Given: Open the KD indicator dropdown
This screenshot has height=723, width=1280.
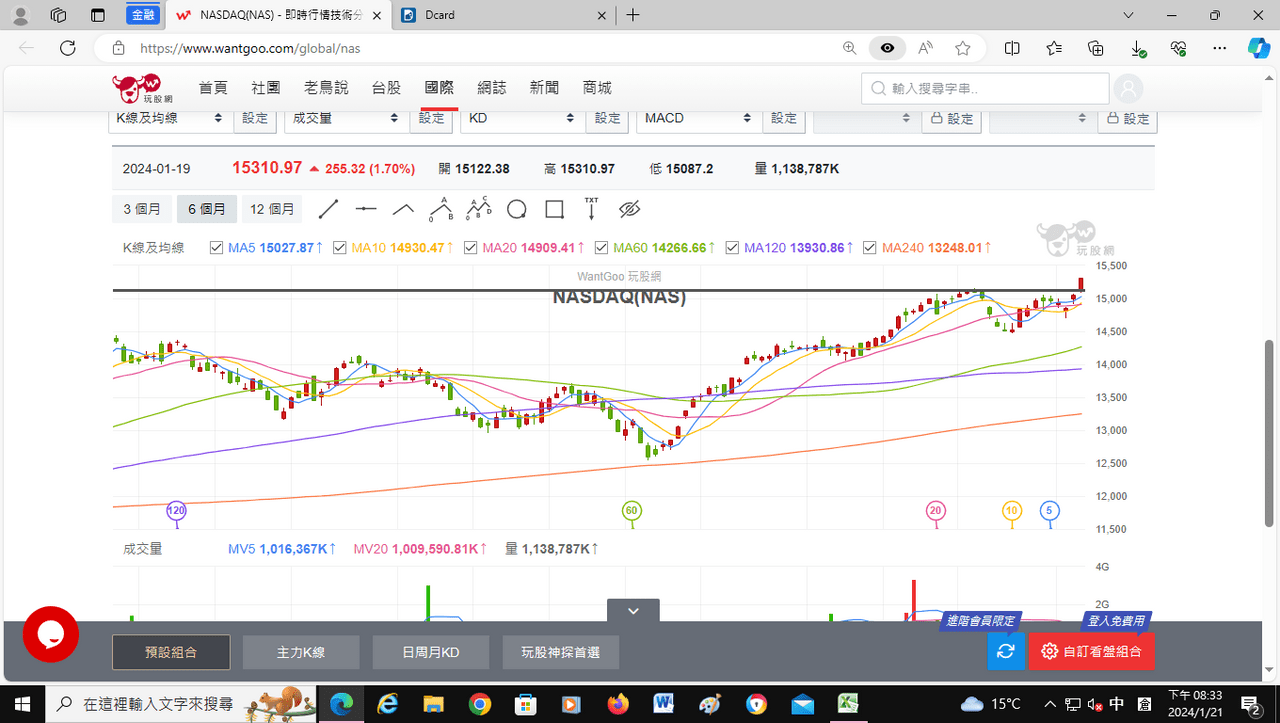Looking at the screenshot, I should [522, 118].
